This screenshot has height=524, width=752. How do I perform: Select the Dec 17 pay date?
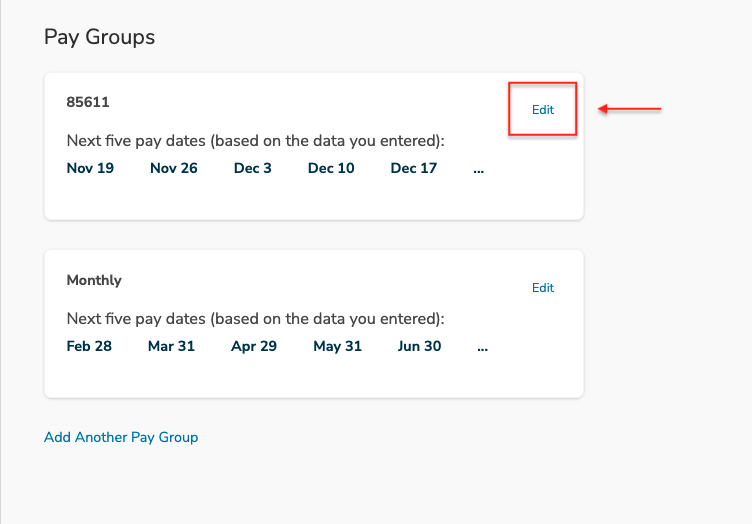414,168
